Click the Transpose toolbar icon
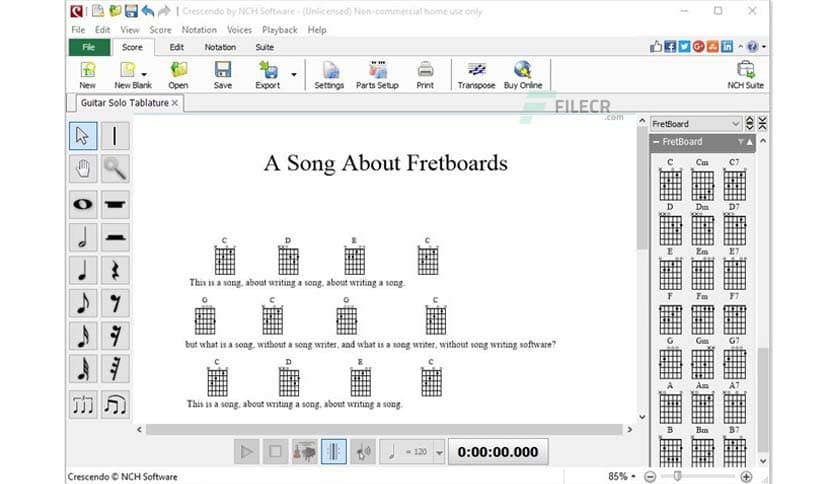 476,75
